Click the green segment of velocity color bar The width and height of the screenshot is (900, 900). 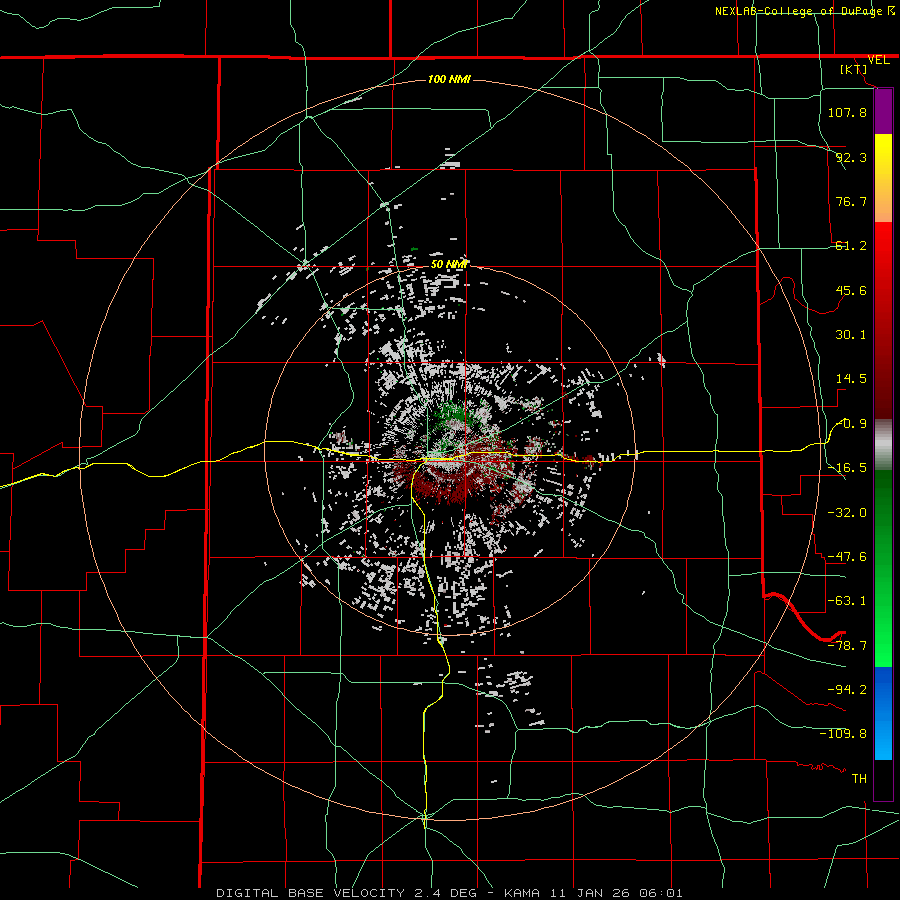883,568
